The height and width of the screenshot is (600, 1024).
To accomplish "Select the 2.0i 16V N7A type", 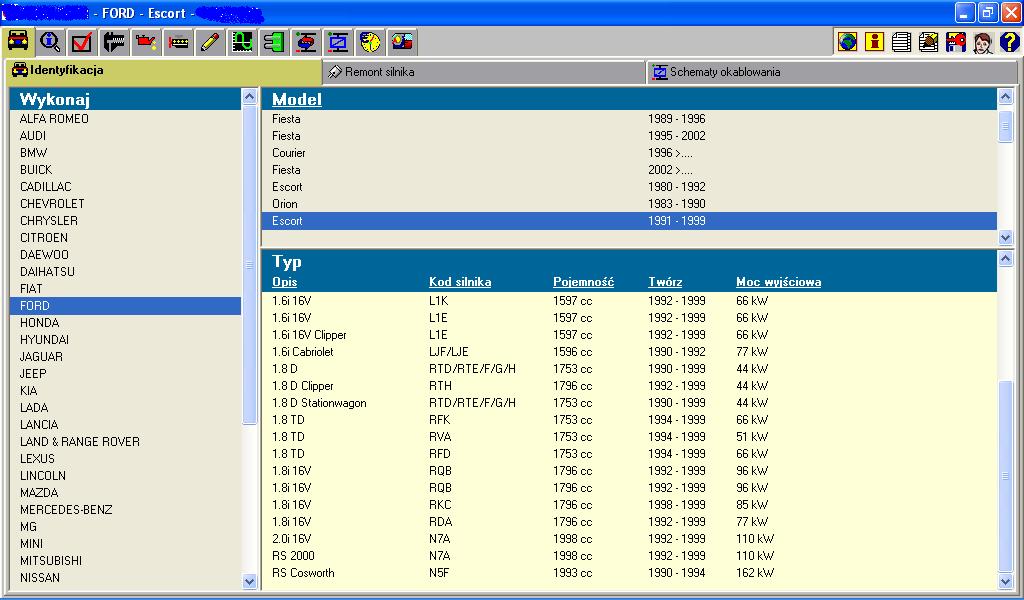I will click(x=629, y=539).
